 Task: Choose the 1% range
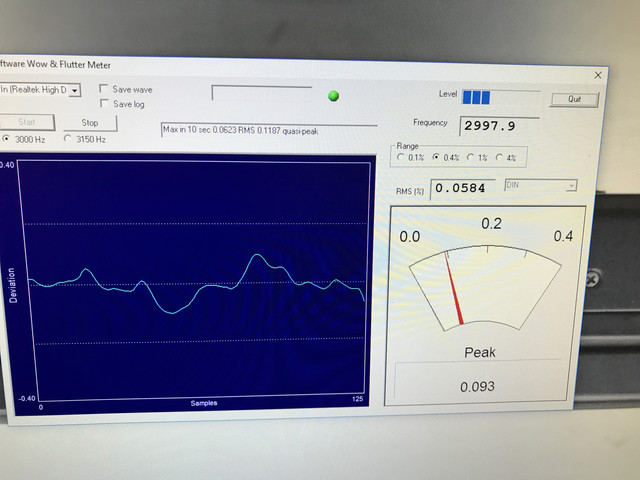click(471, 157)
